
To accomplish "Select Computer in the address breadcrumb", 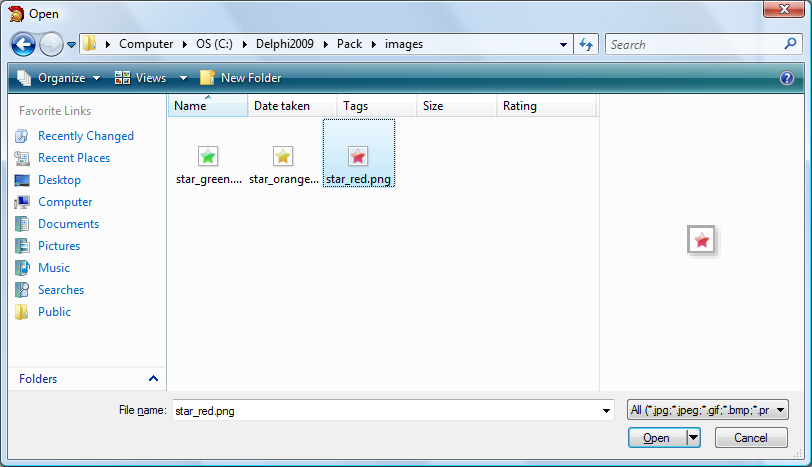I will 146,44.
